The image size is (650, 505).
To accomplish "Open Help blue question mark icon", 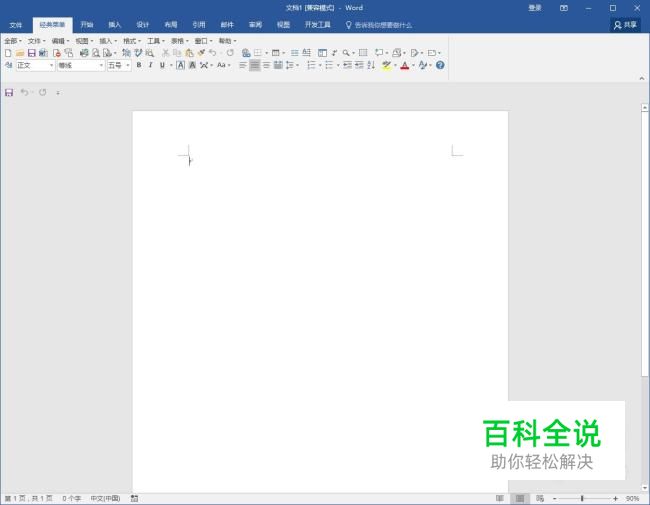I will coord(440,65).
